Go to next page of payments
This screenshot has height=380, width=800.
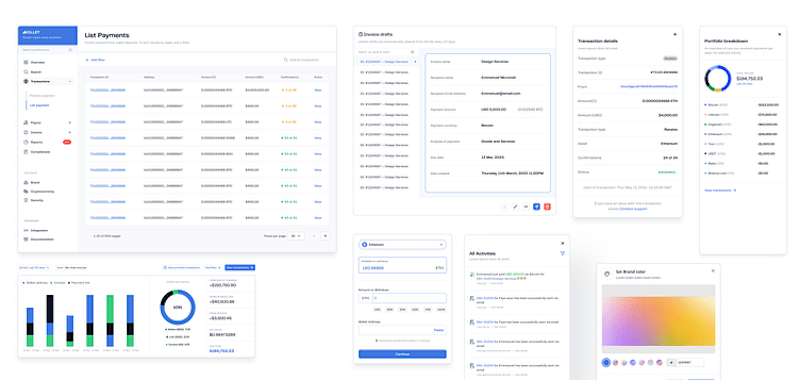click(x=325, y=236)
